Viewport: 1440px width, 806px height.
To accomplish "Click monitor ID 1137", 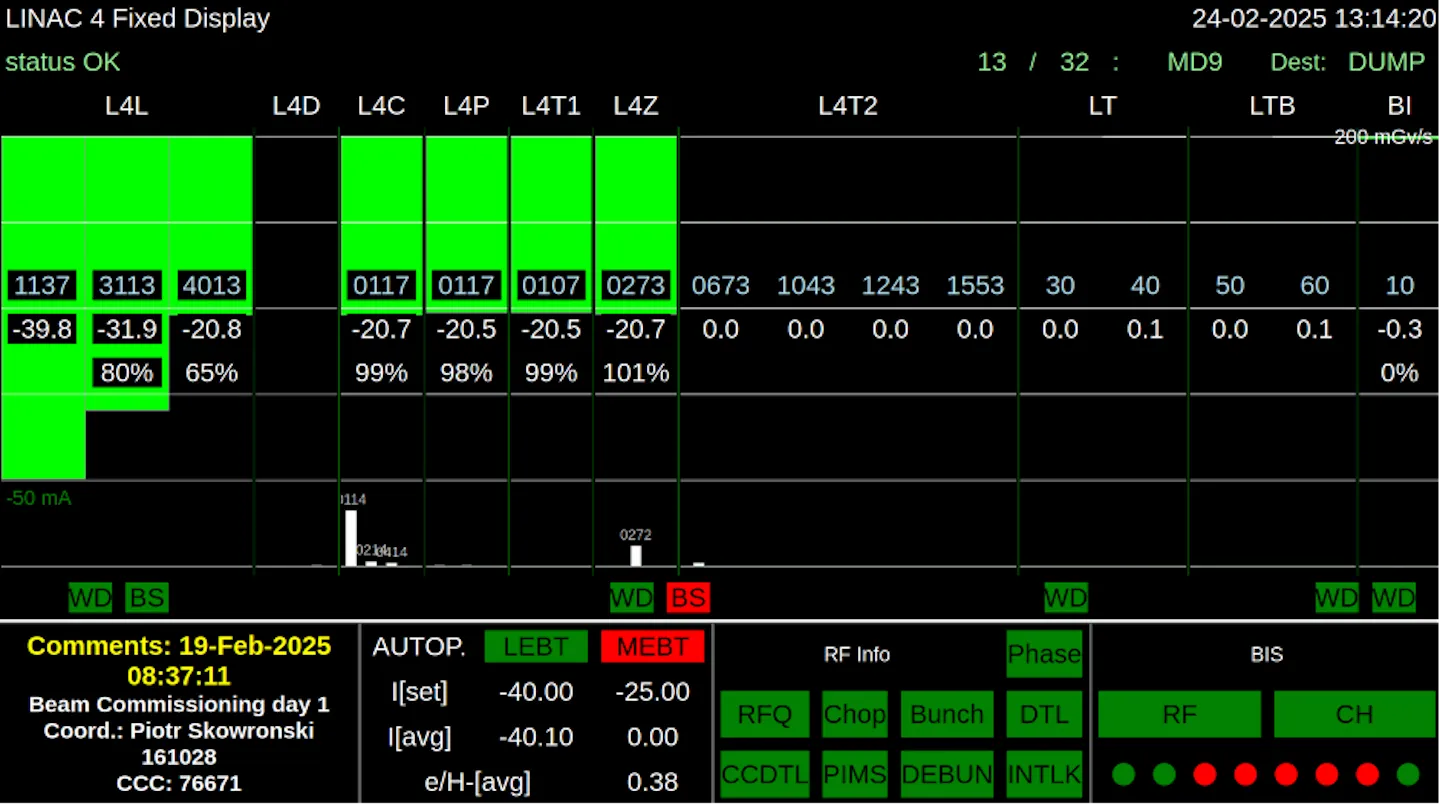I will (42, 285).
